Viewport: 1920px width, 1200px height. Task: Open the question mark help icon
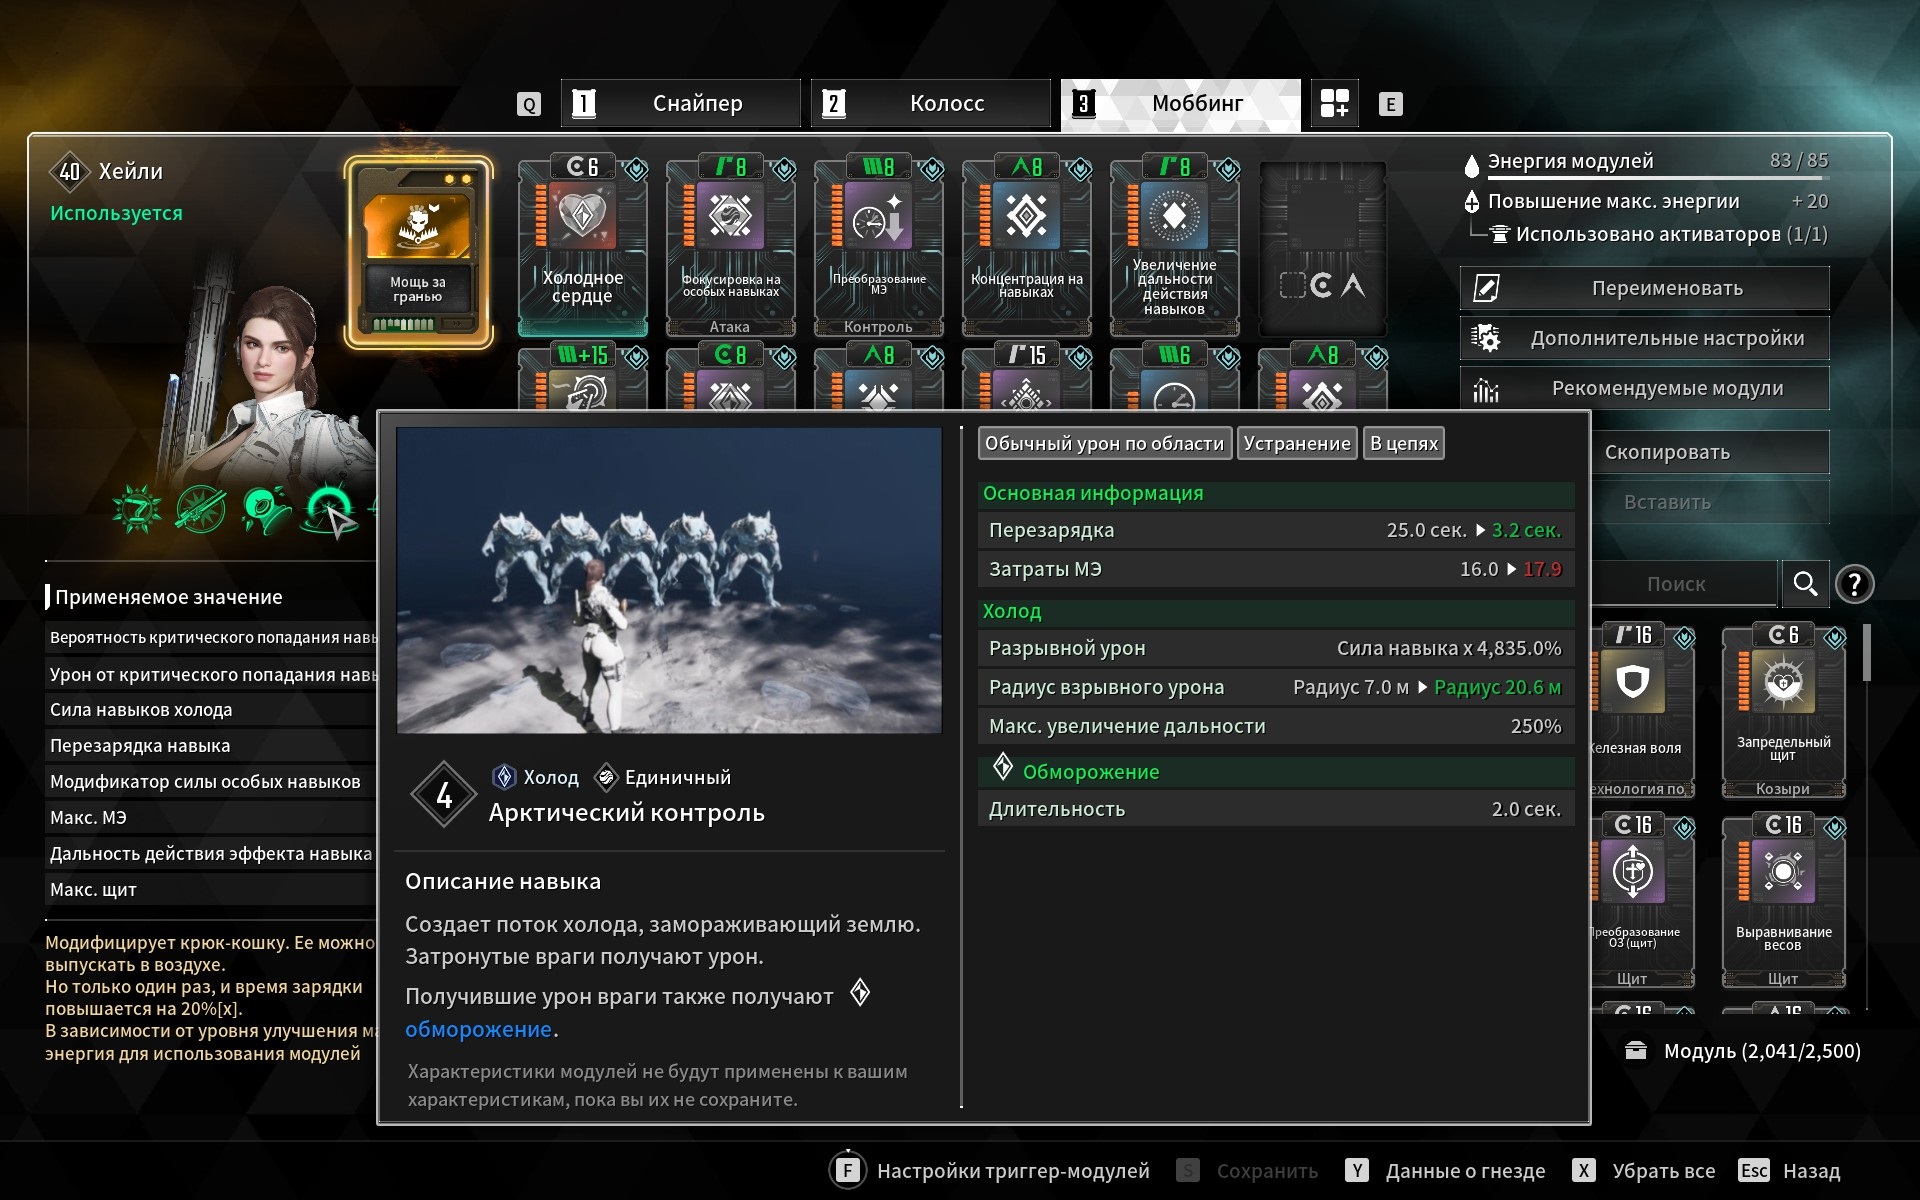(x=1855, y=584)
